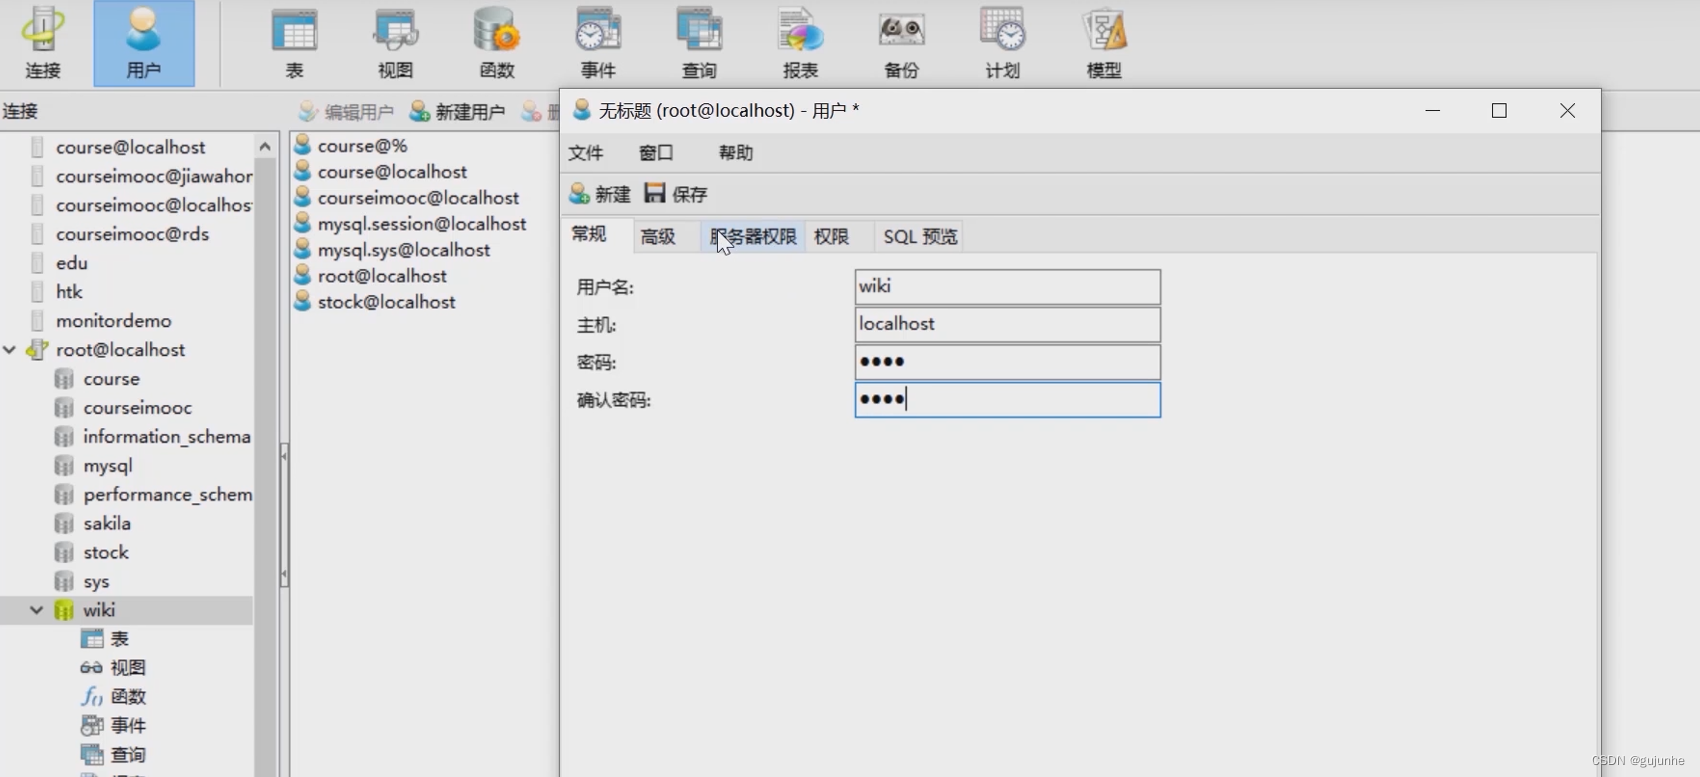Select the information_schema database

pyautogui.click(x=167, y=437)
